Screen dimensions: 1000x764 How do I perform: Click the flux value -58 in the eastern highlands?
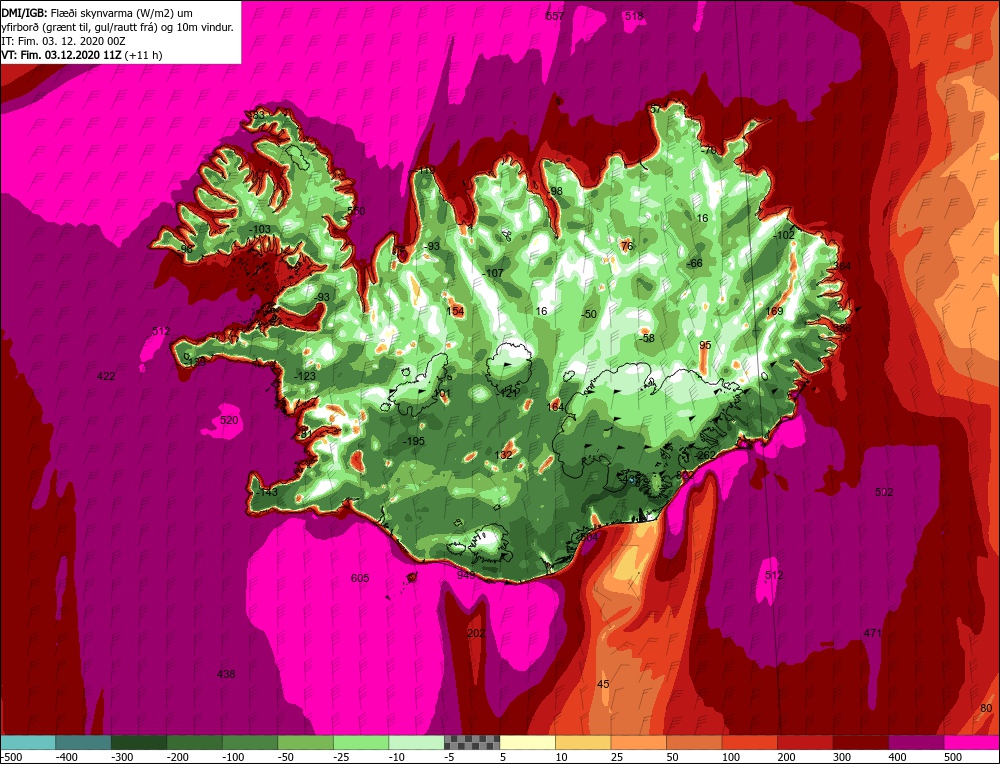(x=647, y=338)
